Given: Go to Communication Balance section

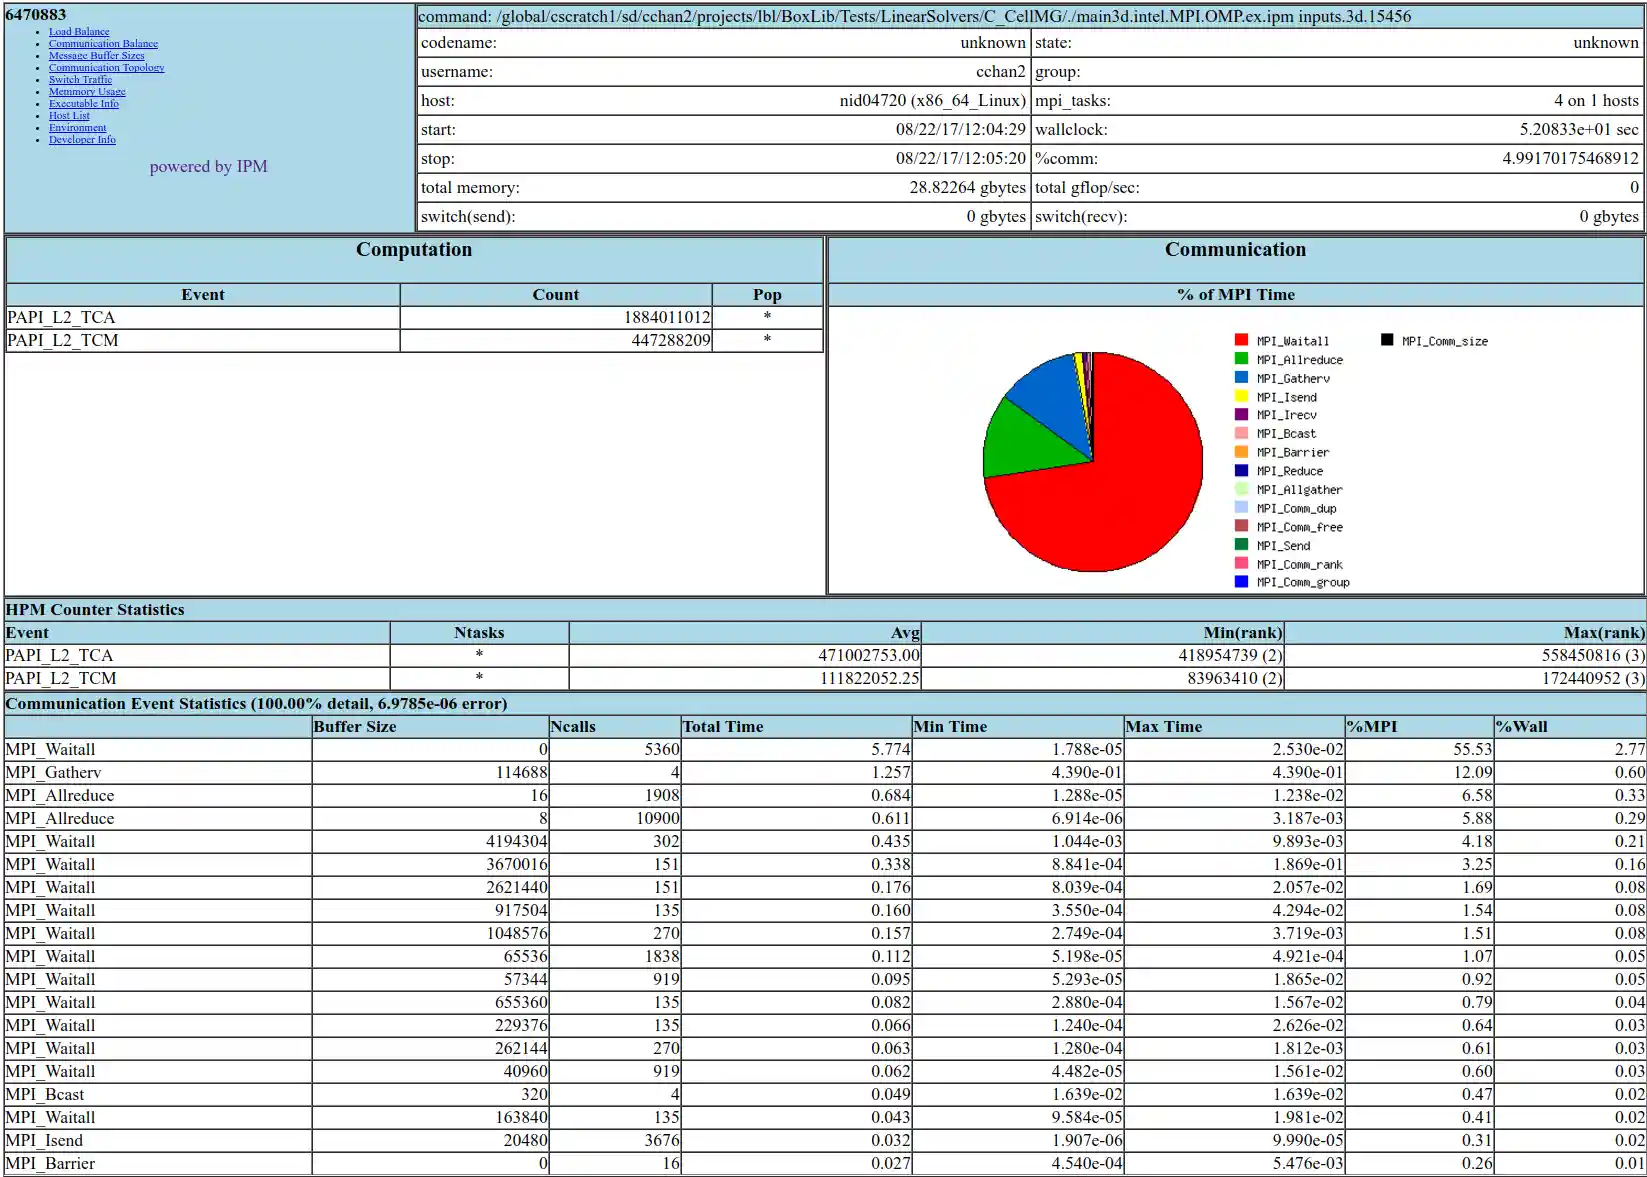Looking at the screenshot, I should [103, 44].
